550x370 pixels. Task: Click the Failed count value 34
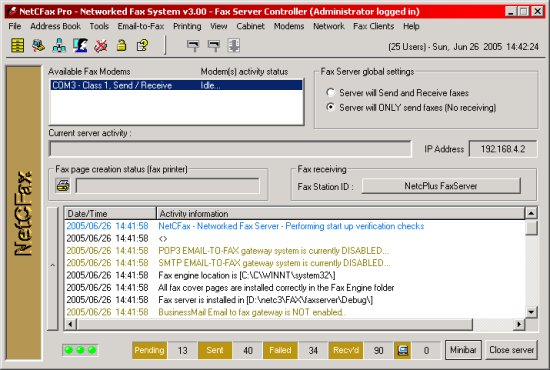313,350
